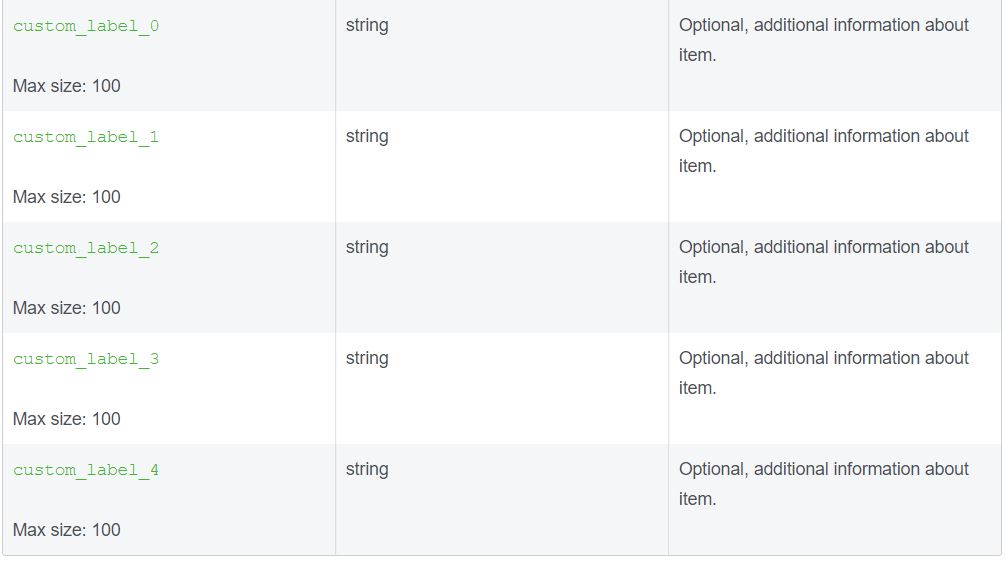The image size is (1005, 561).
Task: Select "string" type in custom_label_2 row
Action: [367, 248]
